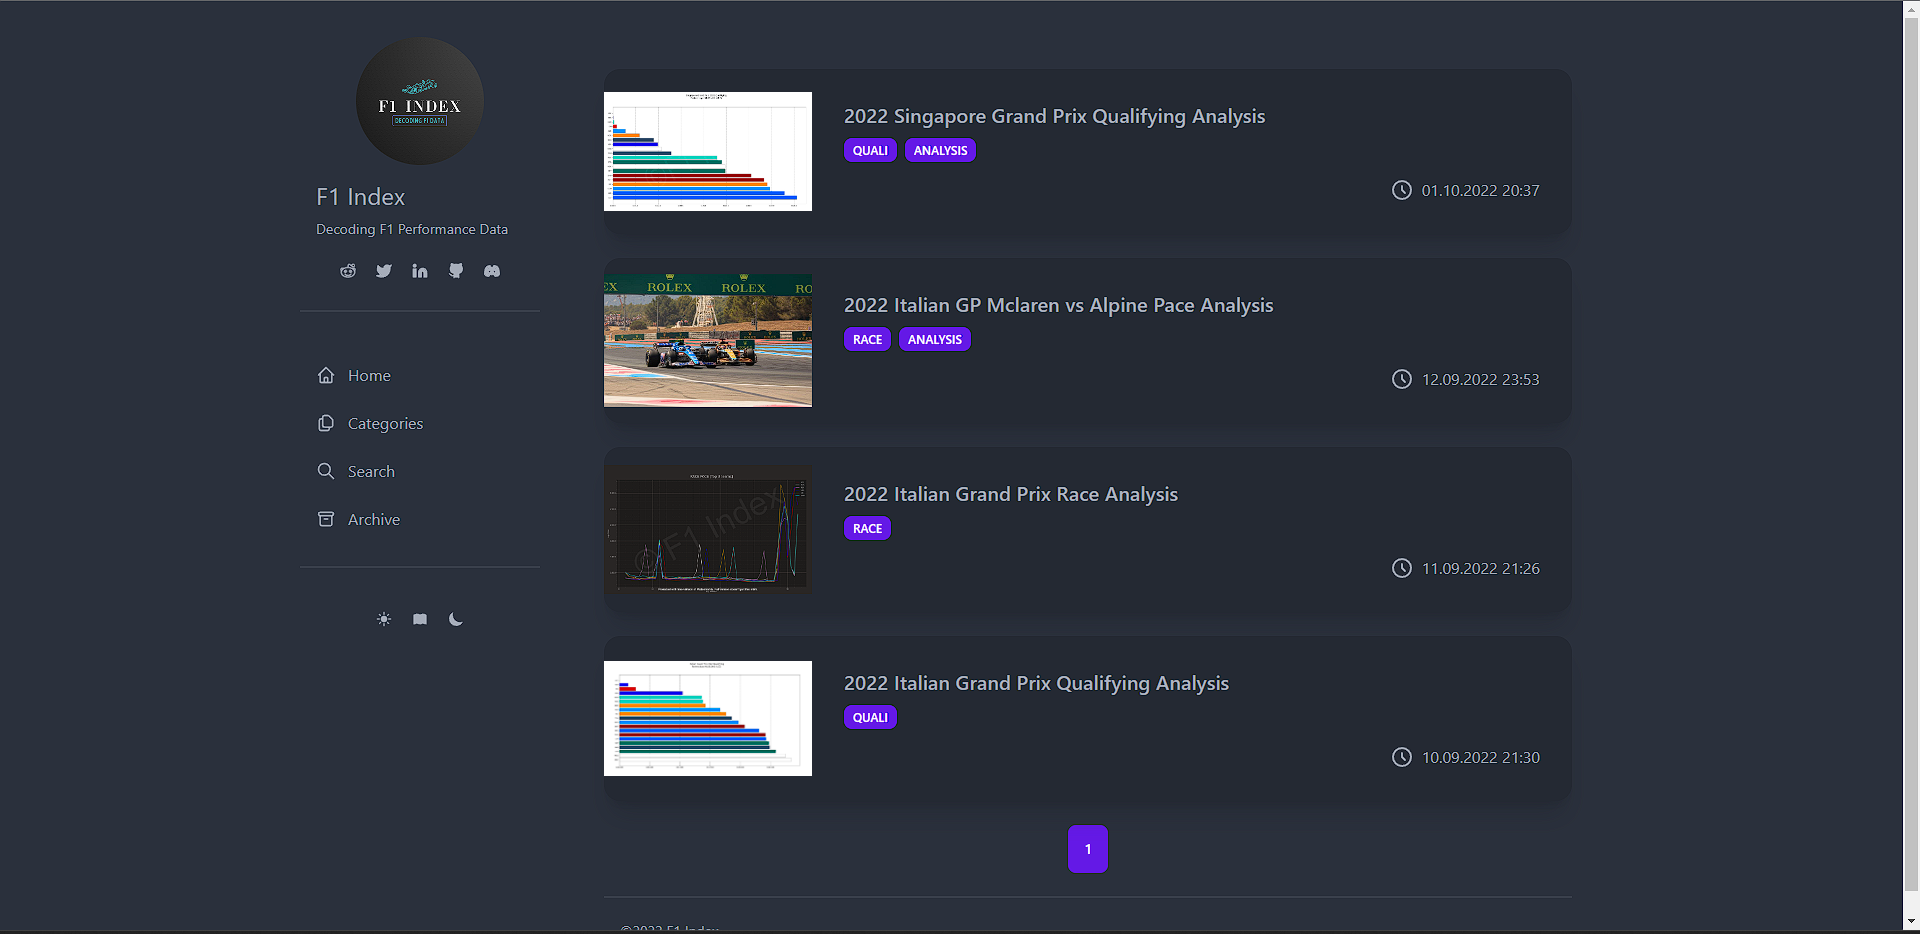Switch to dark theme with moon icon
Viewport: 1920px width, 934px height.
pos(456,619)
